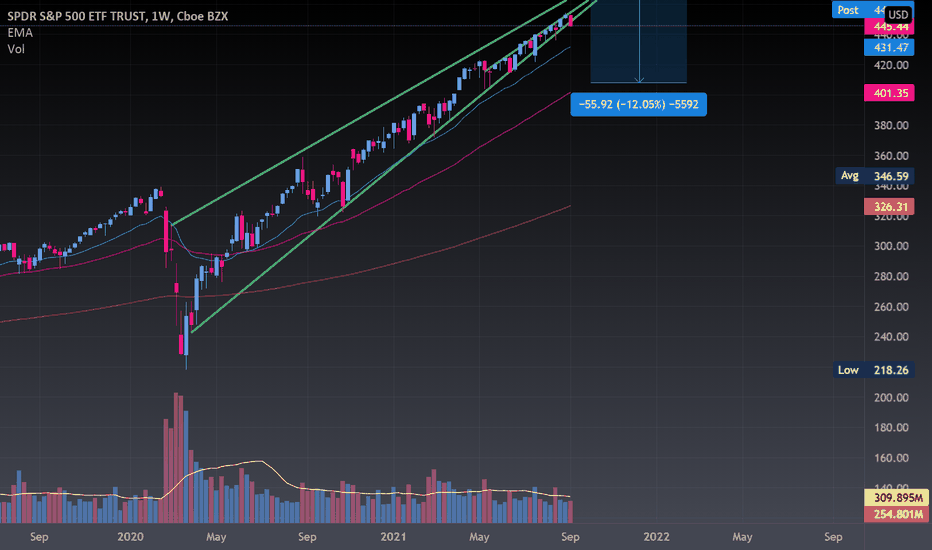The image size is (932, 550).
Task: Select the EMA indicator label
Action: tap(20, 33)
